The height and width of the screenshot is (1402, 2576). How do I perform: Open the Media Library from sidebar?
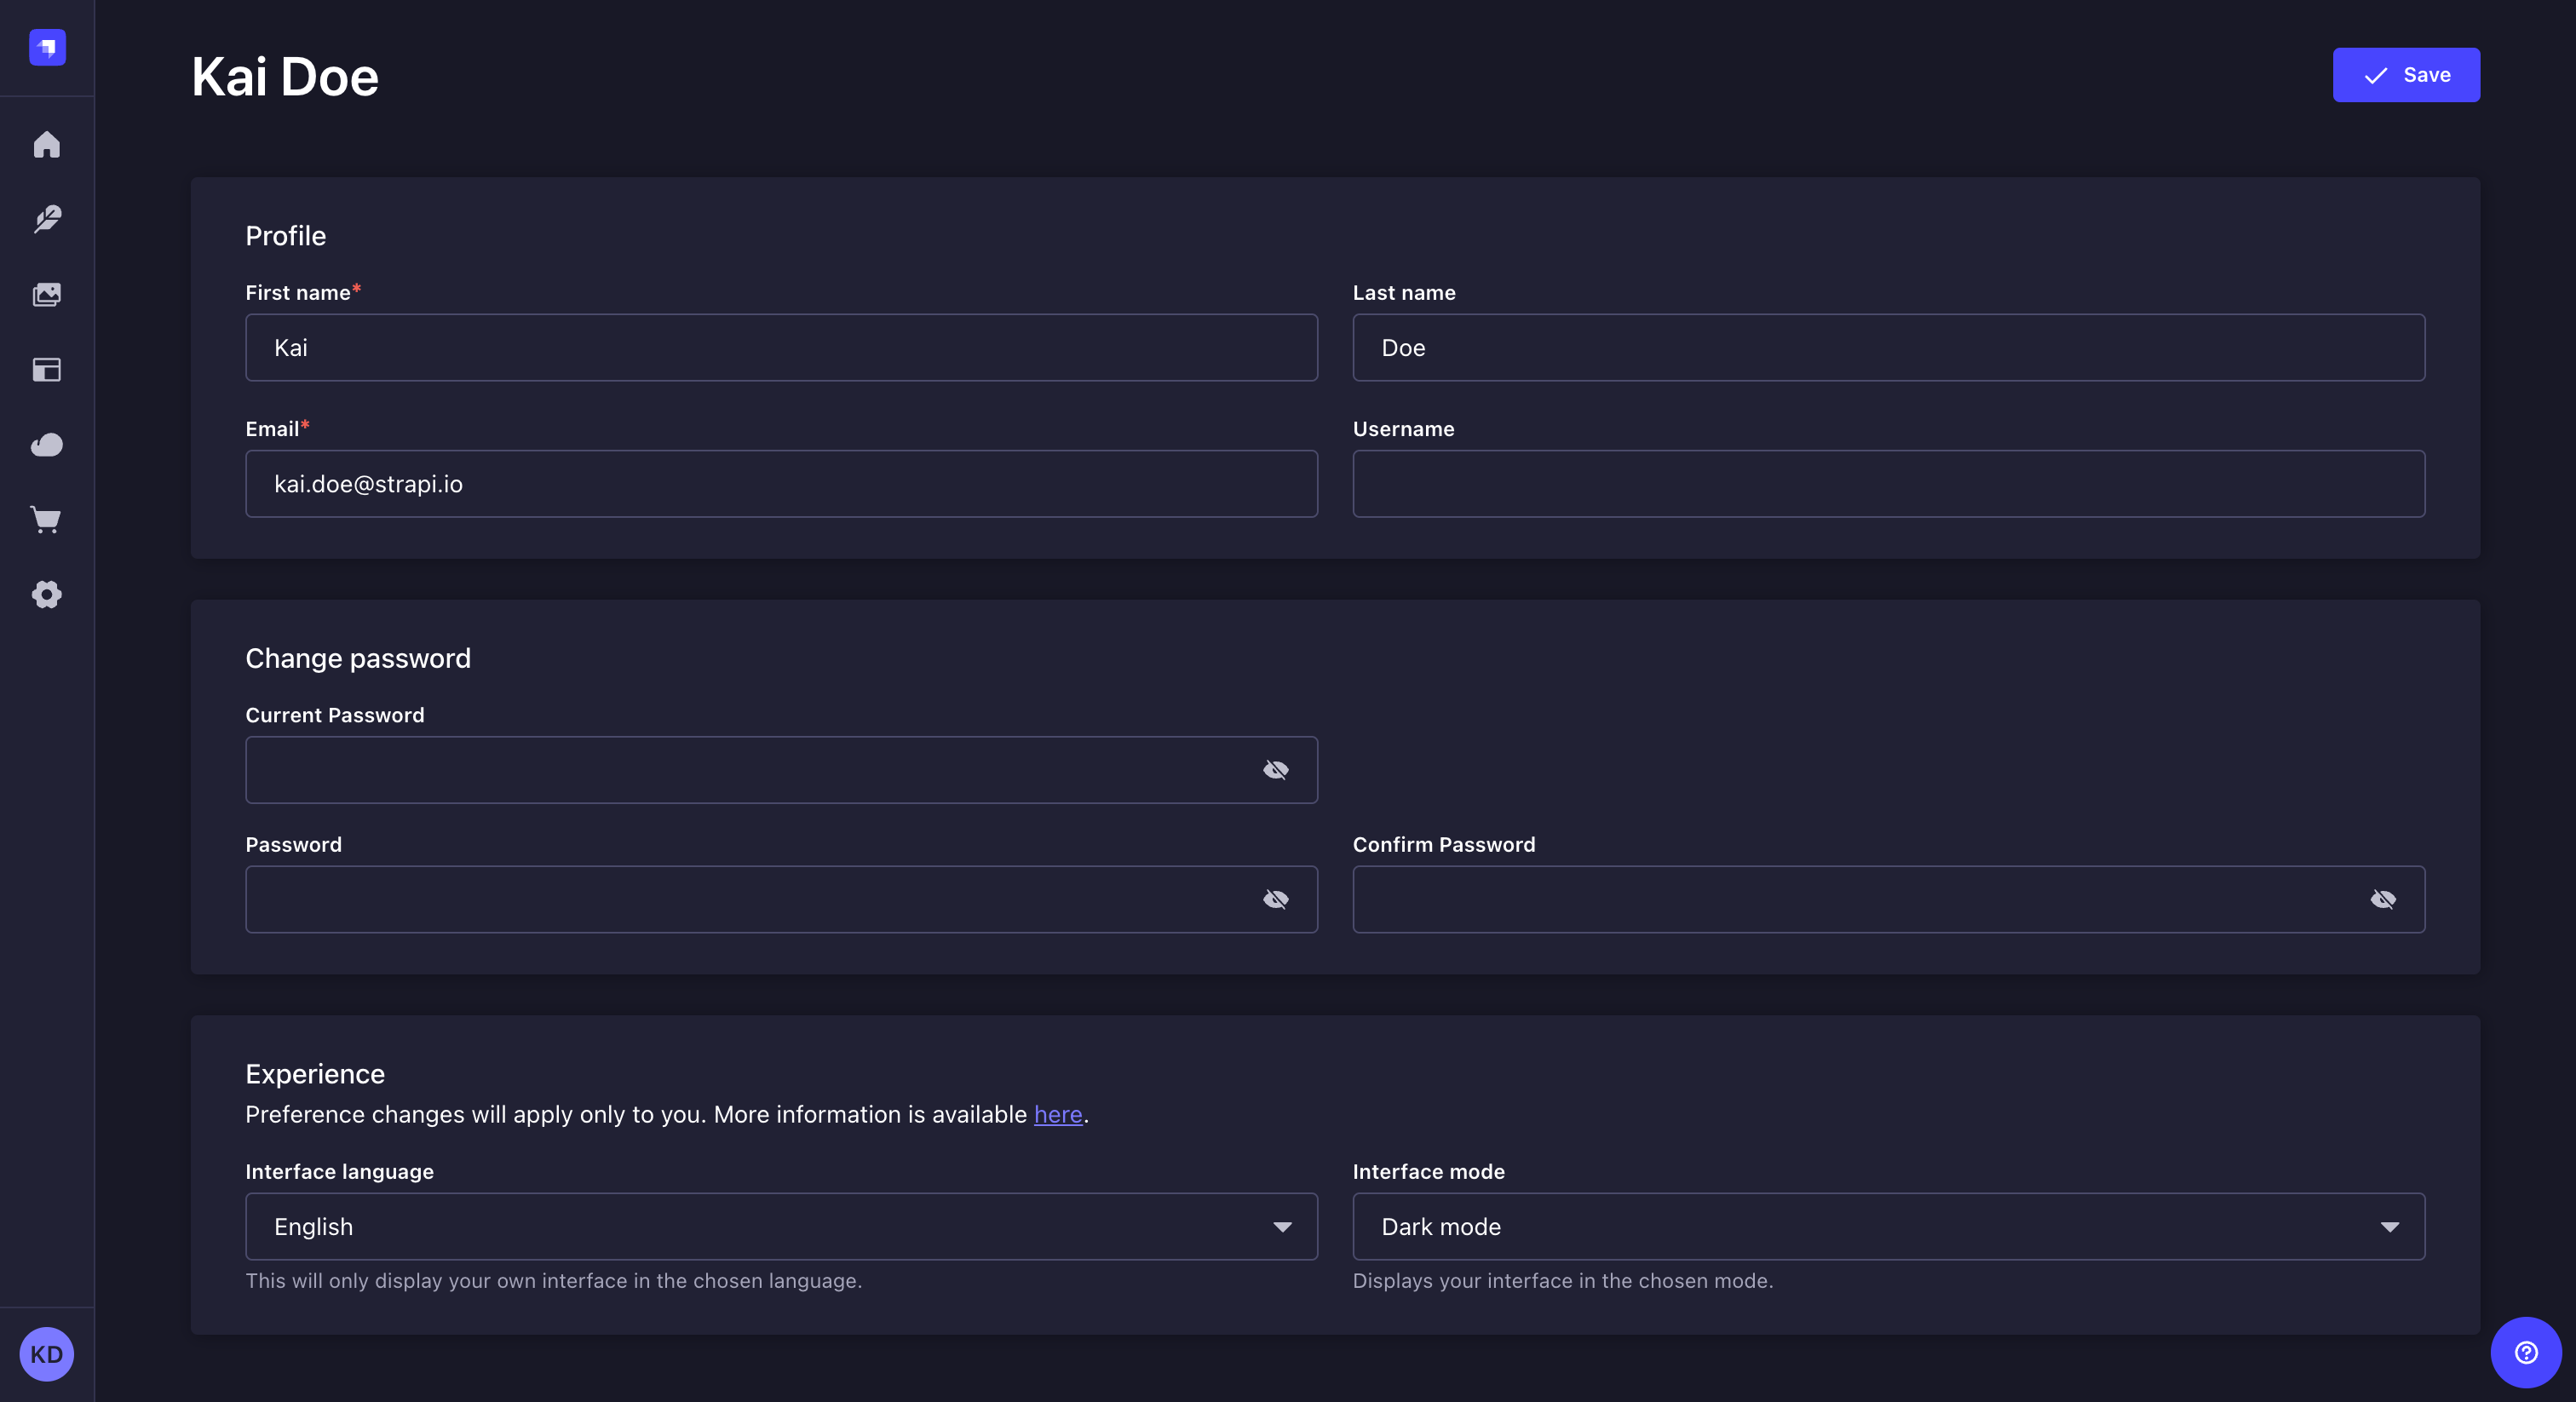(x=46, y=294)
